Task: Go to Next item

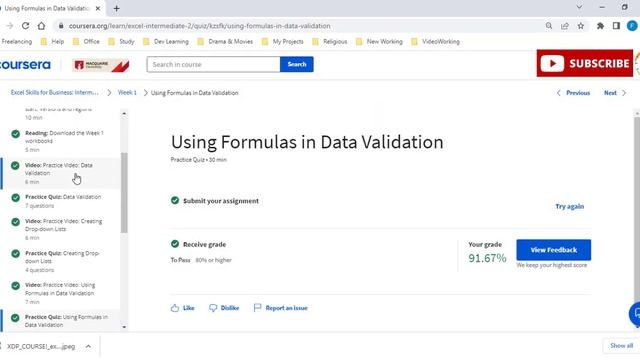Action: coord(615,93)
